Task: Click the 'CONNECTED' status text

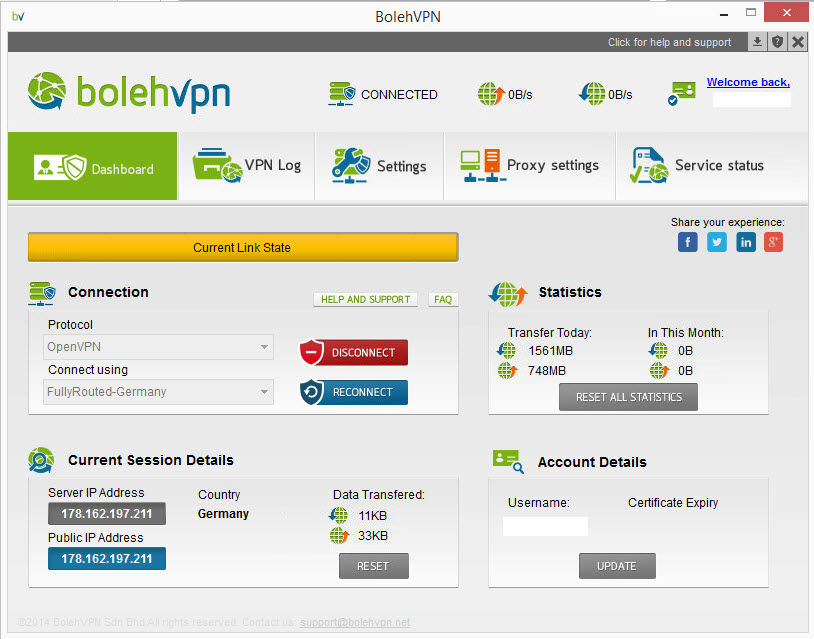Action: (x=399, y=94)
